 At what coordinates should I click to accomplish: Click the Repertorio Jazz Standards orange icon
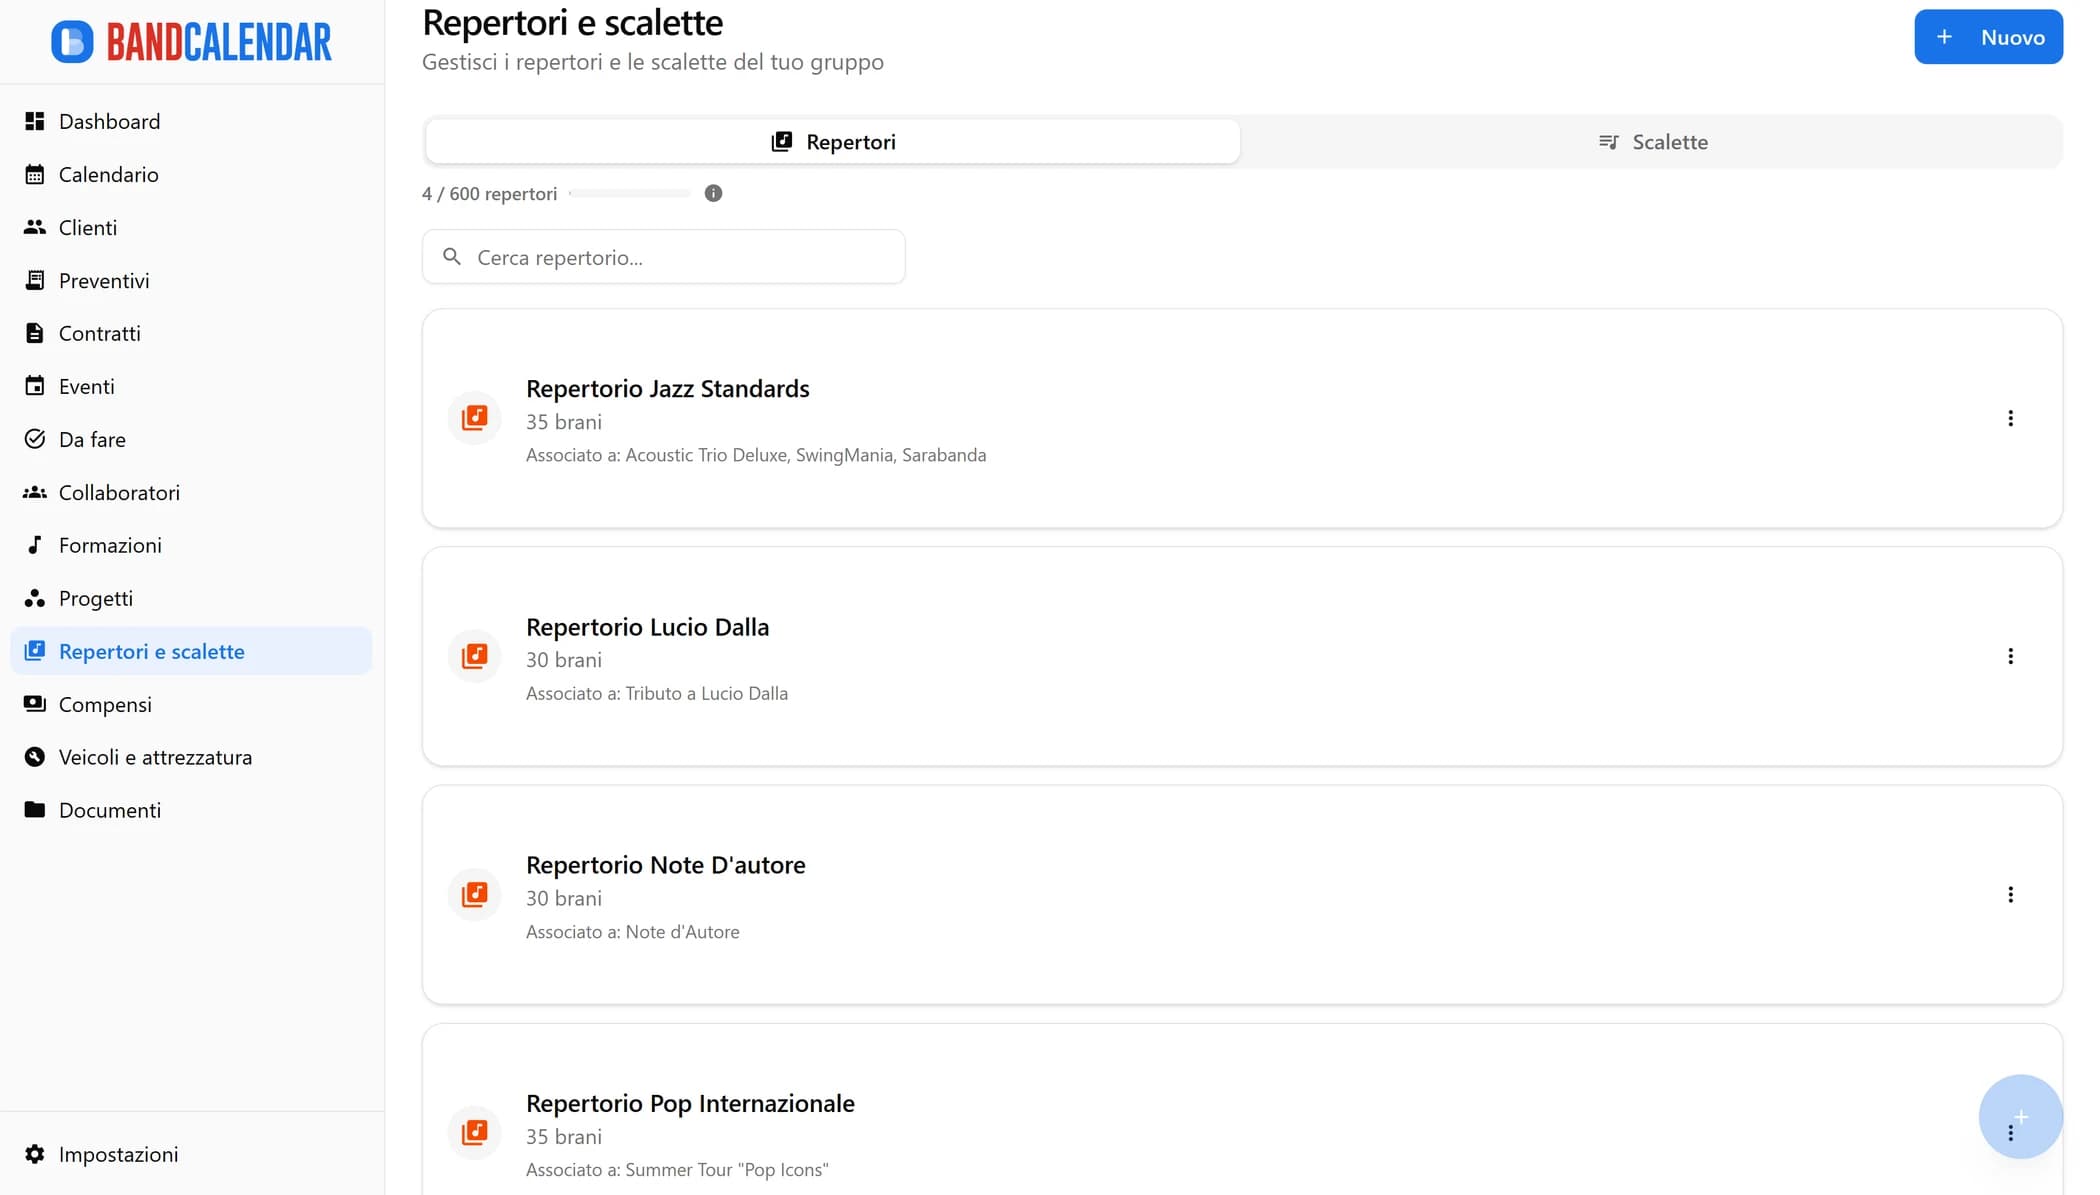[x=474, y=418]
